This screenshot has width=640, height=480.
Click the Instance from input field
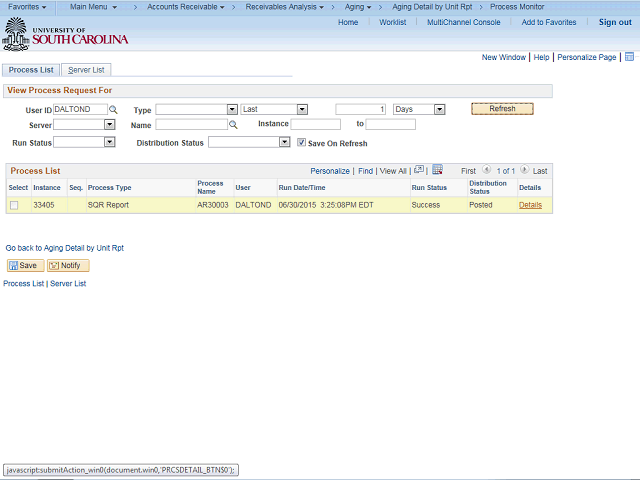(316, 124)
